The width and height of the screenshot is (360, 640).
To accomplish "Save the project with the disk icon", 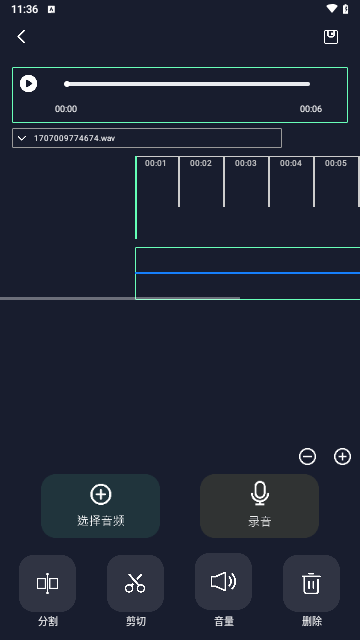I will tap(331, 37).
